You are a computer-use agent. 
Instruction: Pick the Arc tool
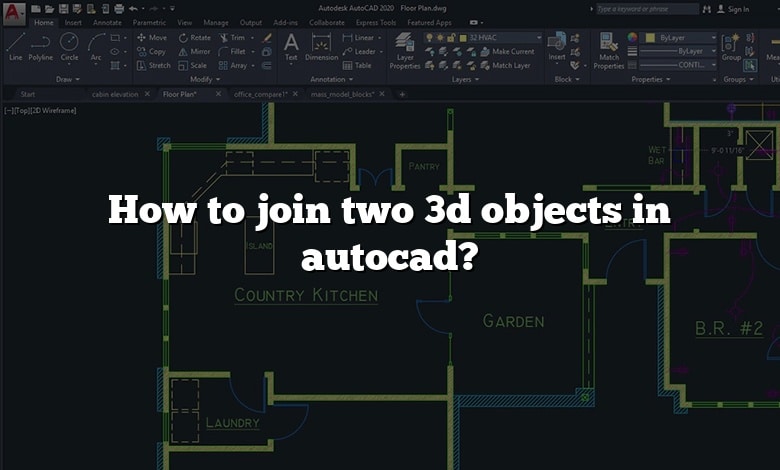96,46
